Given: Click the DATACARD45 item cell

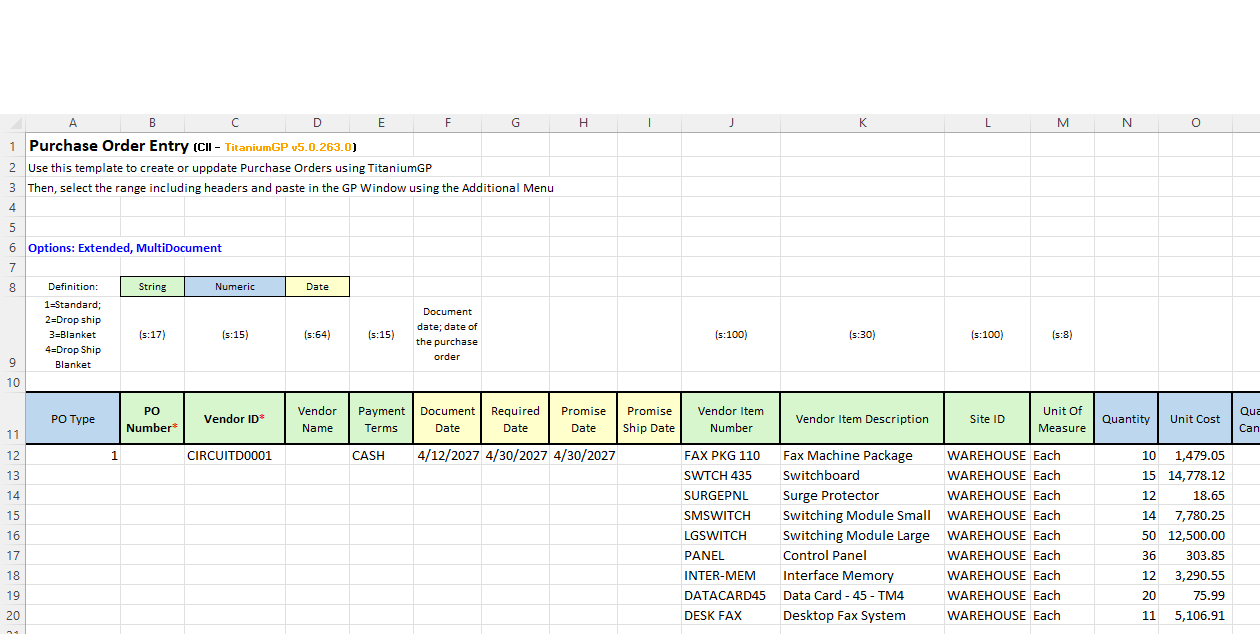Looking at the screenshot, I should click(731, 595).
